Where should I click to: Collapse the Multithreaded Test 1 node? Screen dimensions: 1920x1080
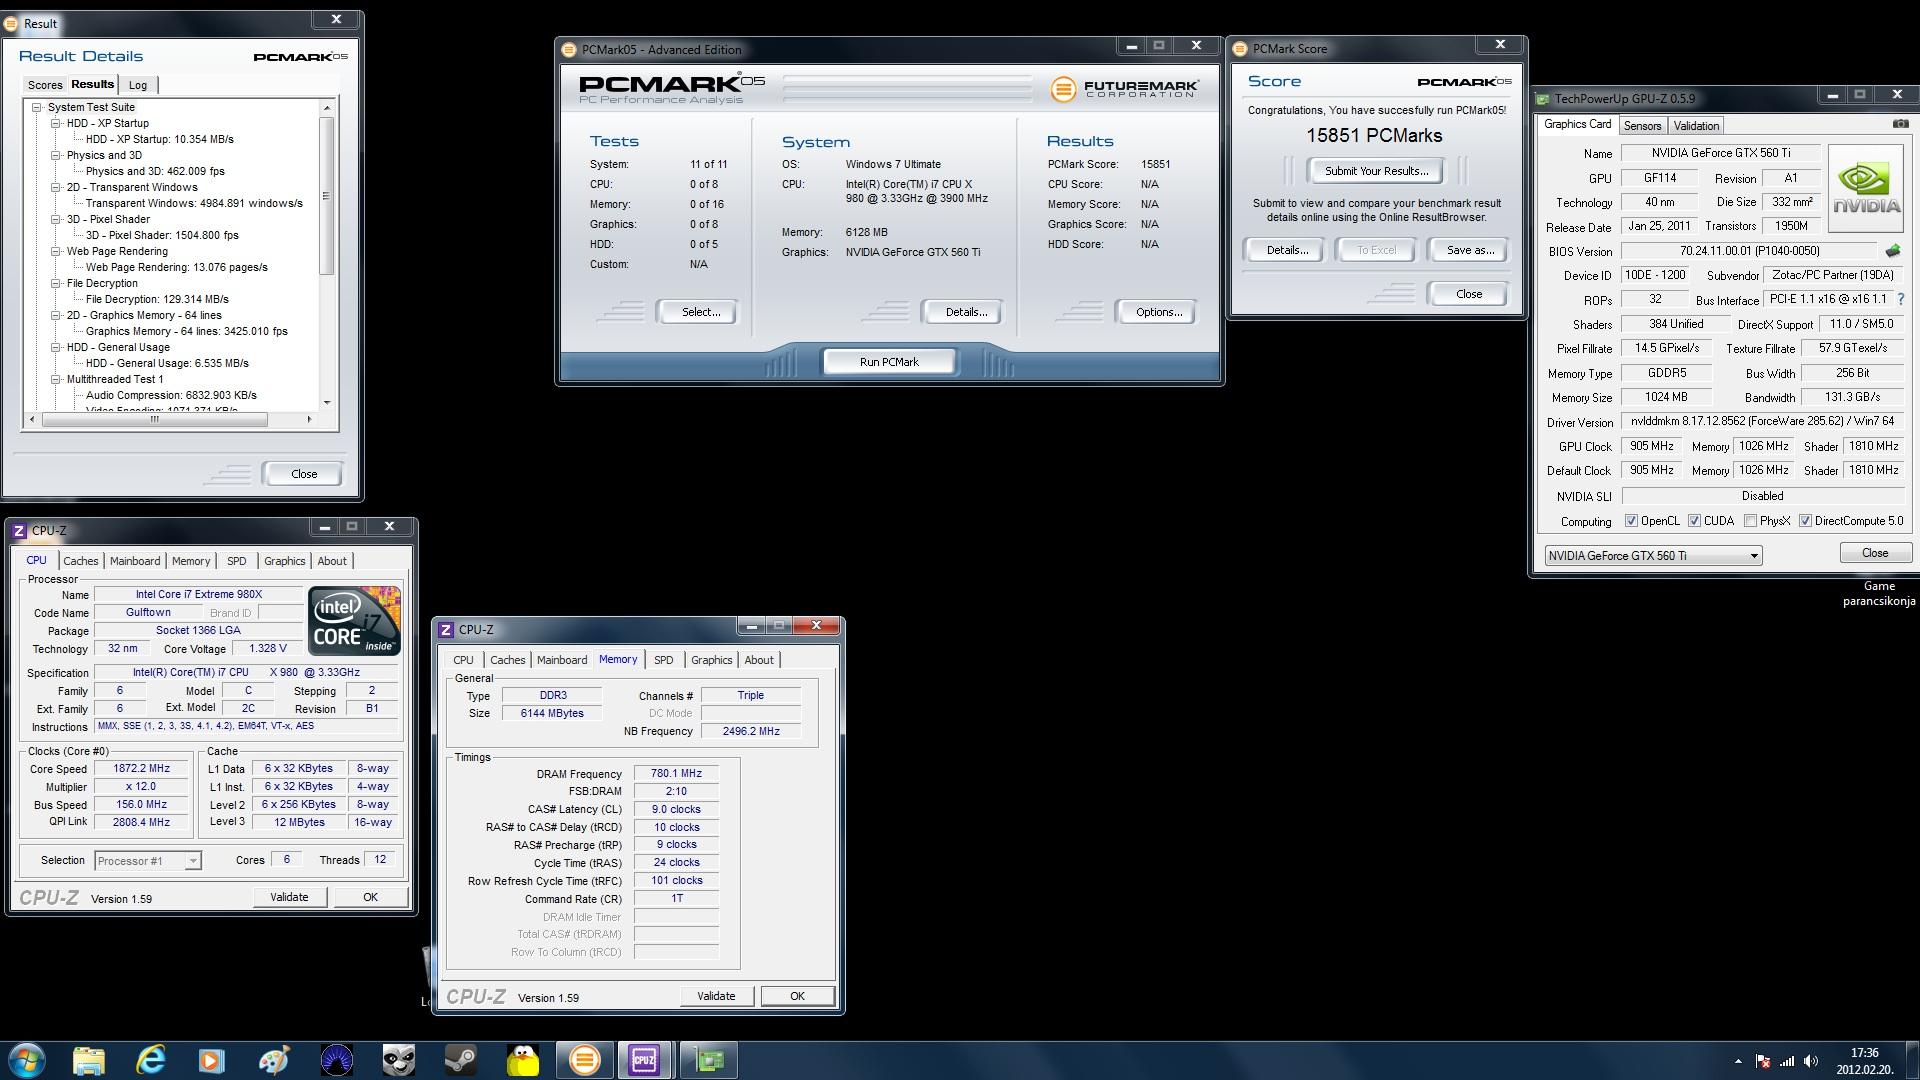coord(56,379)
